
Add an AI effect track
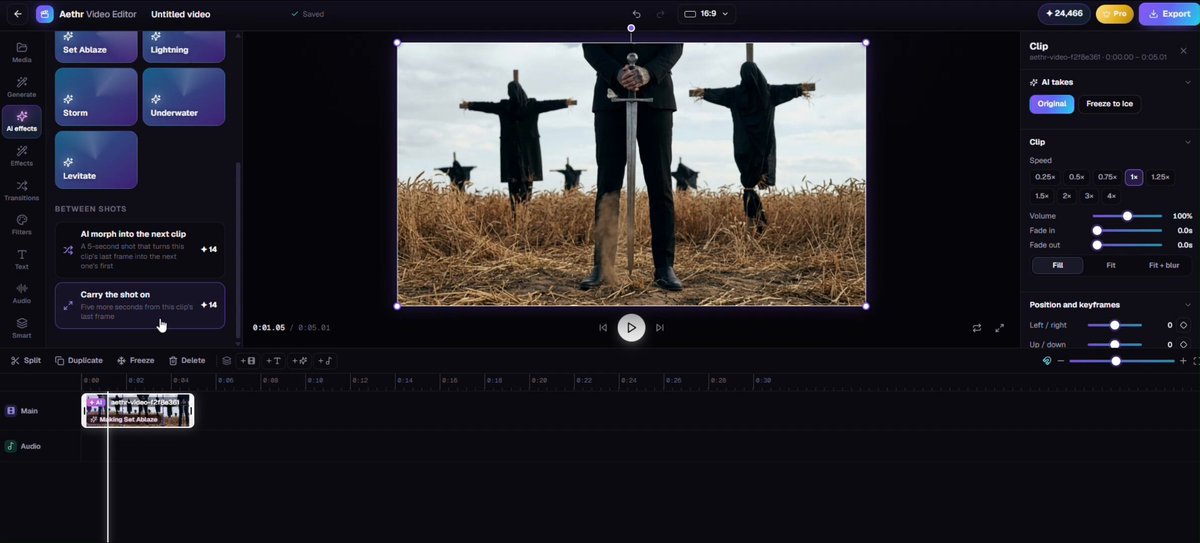300,360
